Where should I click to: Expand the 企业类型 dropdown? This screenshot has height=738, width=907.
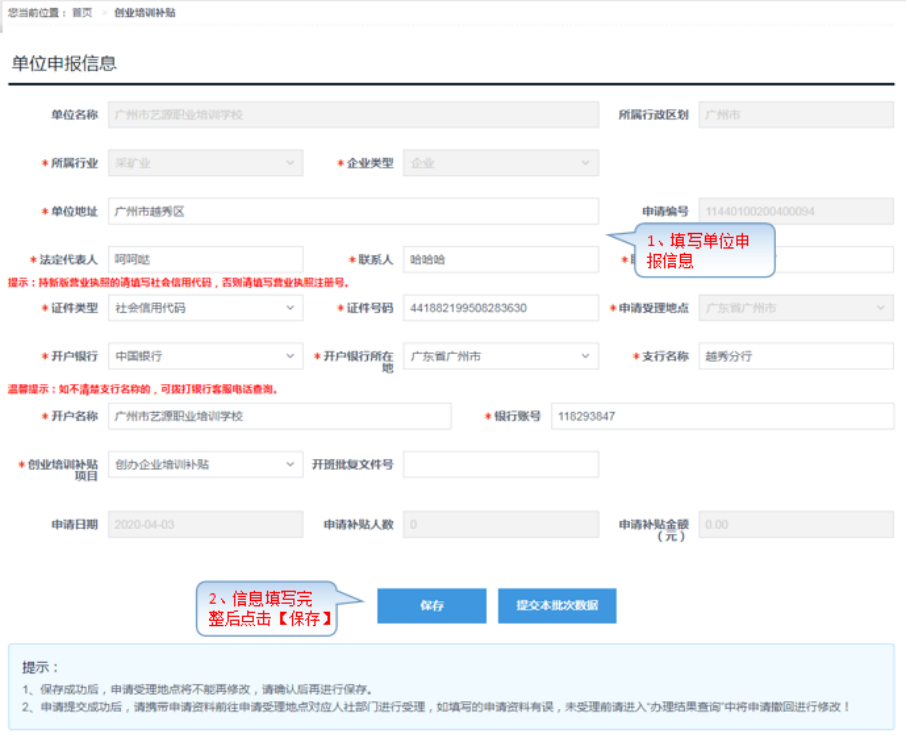click(500, 163)
